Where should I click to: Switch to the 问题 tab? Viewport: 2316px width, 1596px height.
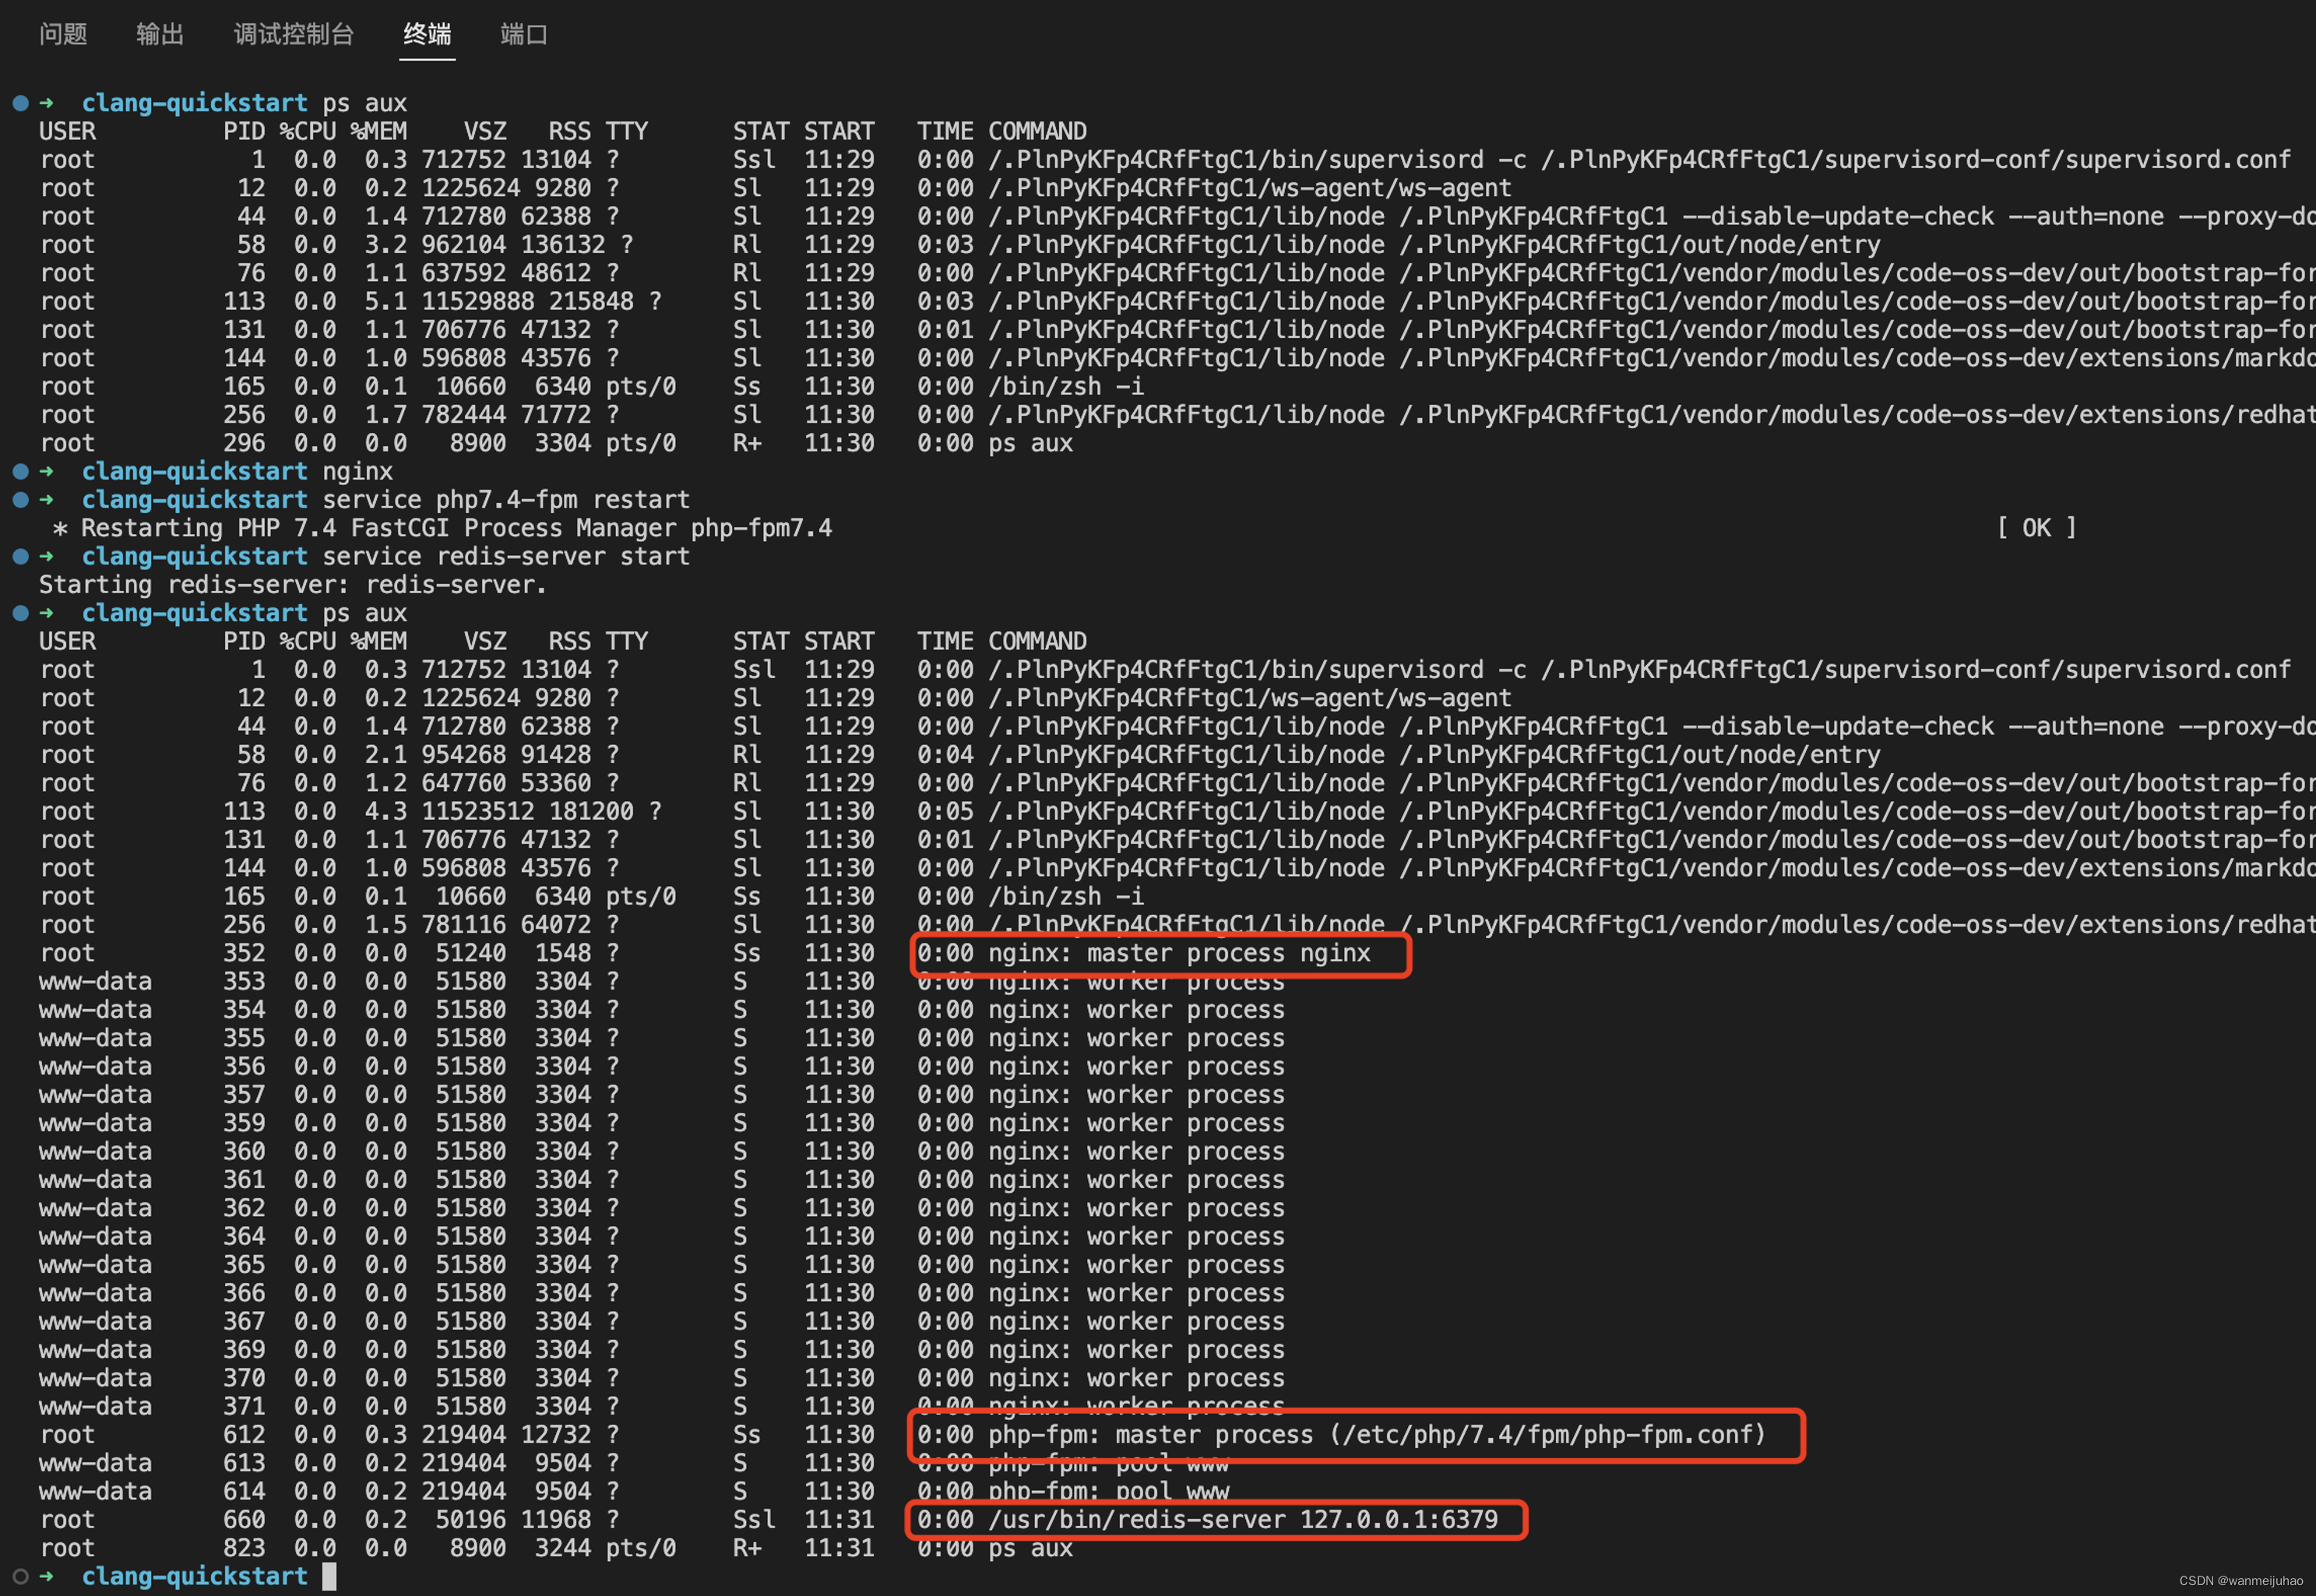click(63, 34)
